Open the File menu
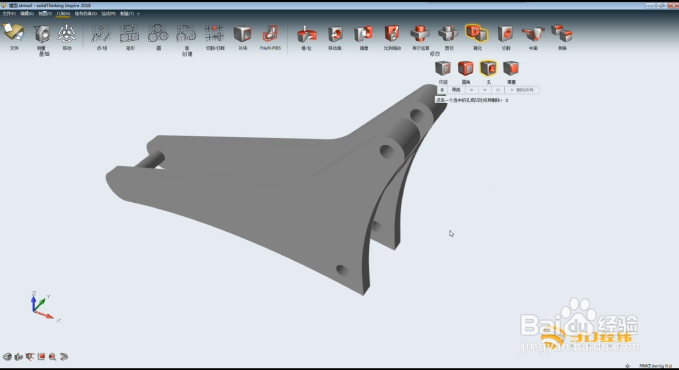The width and height of the screenshot is (679, 370). [9, 14]
